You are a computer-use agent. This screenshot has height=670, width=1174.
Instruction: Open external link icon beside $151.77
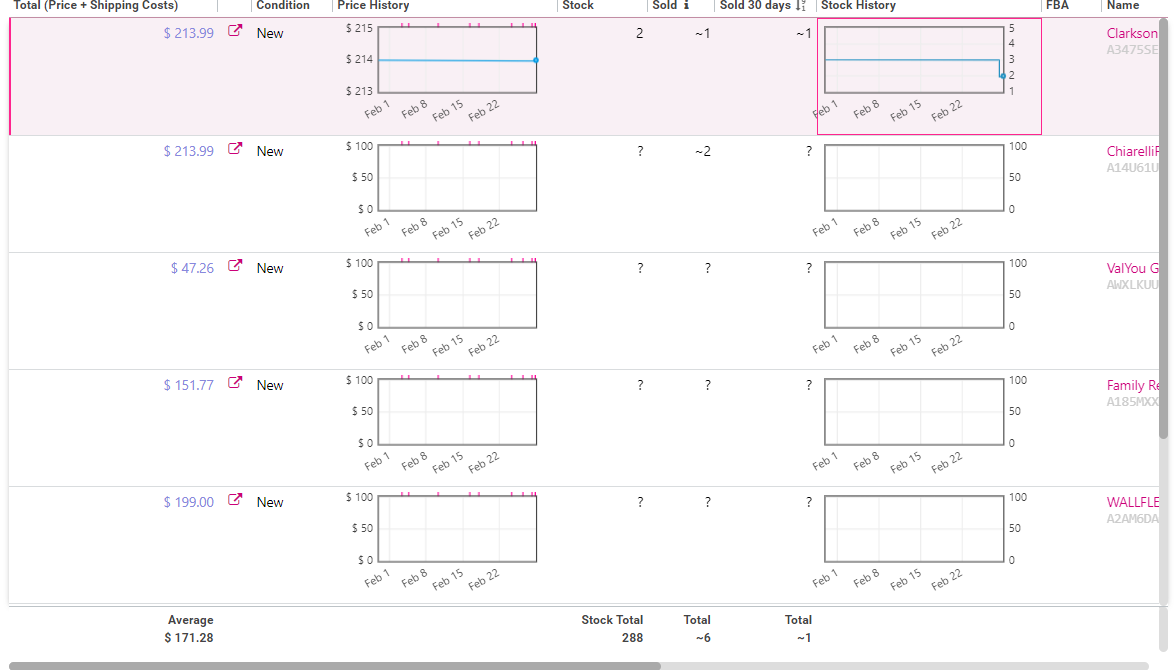coord(235,383)
